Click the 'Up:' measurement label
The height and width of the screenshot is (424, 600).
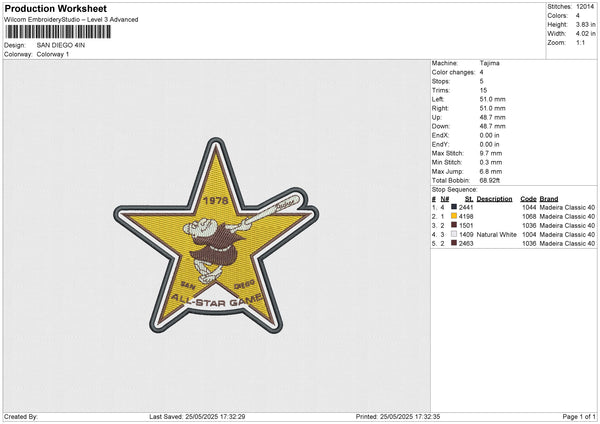coord(437,117)
